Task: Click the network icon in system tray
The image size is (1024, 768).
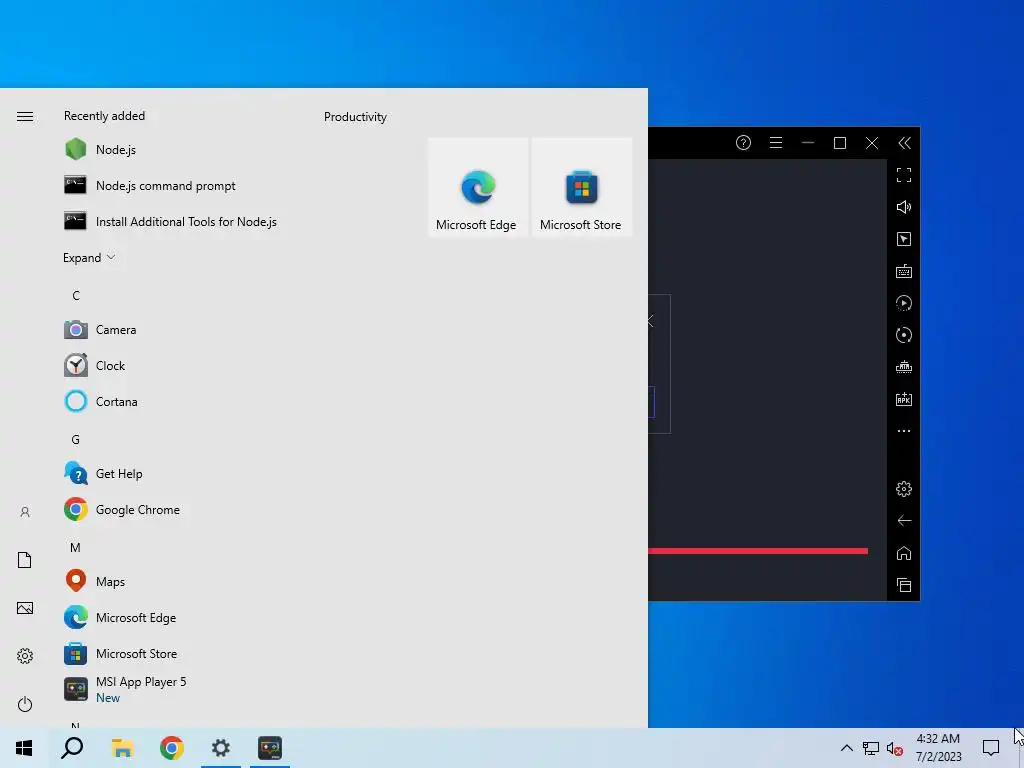Action: tap(871, 748)
